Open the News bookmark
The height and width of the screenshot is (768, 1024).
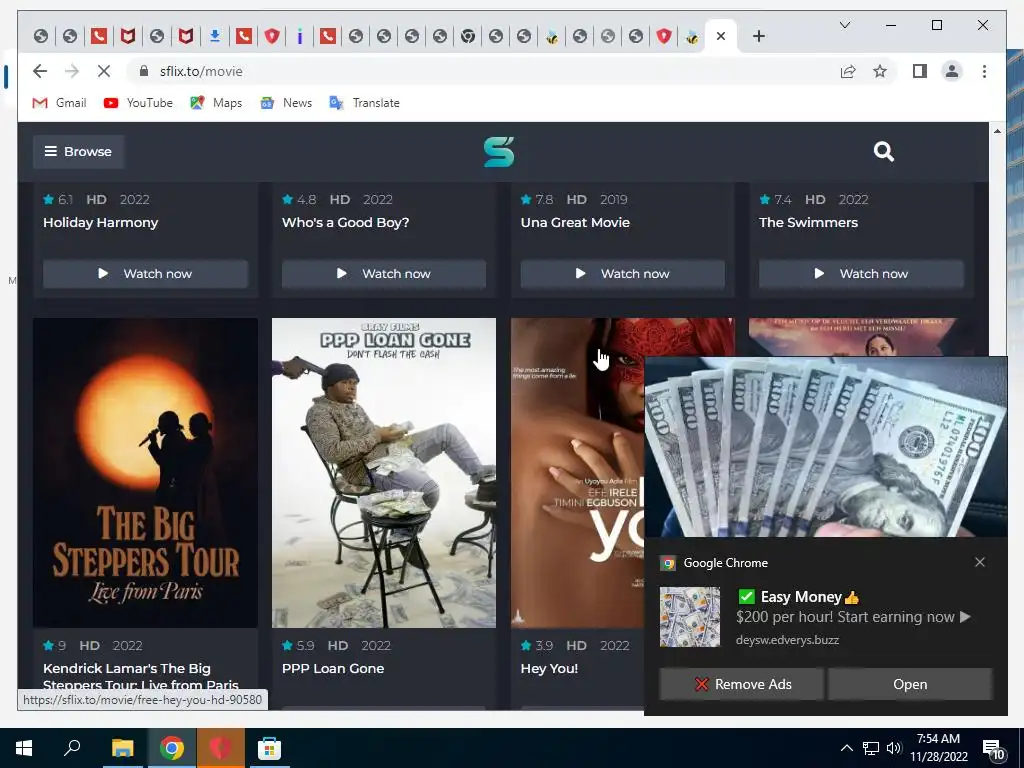pyautogui.click(x=286, y=103)
